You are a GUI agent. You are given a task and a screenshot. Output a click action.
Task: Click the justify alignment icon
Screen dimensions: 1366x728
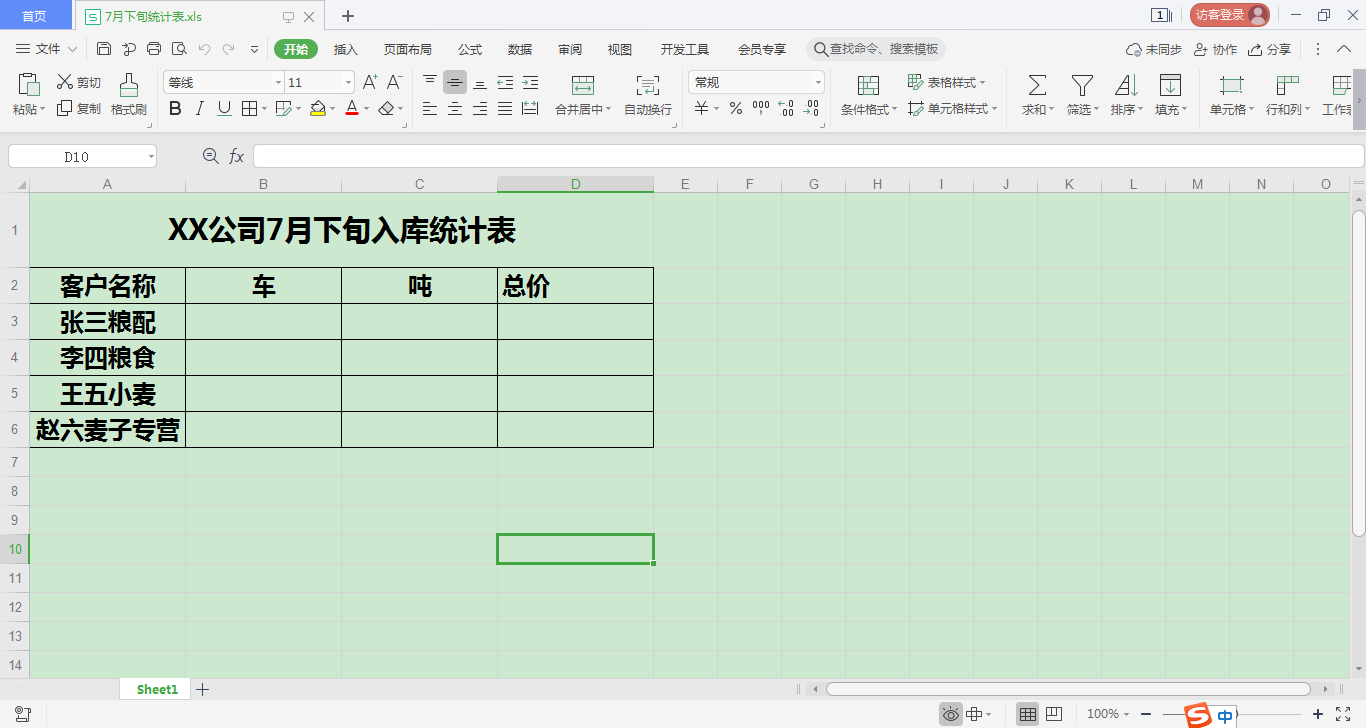[505, 108]
